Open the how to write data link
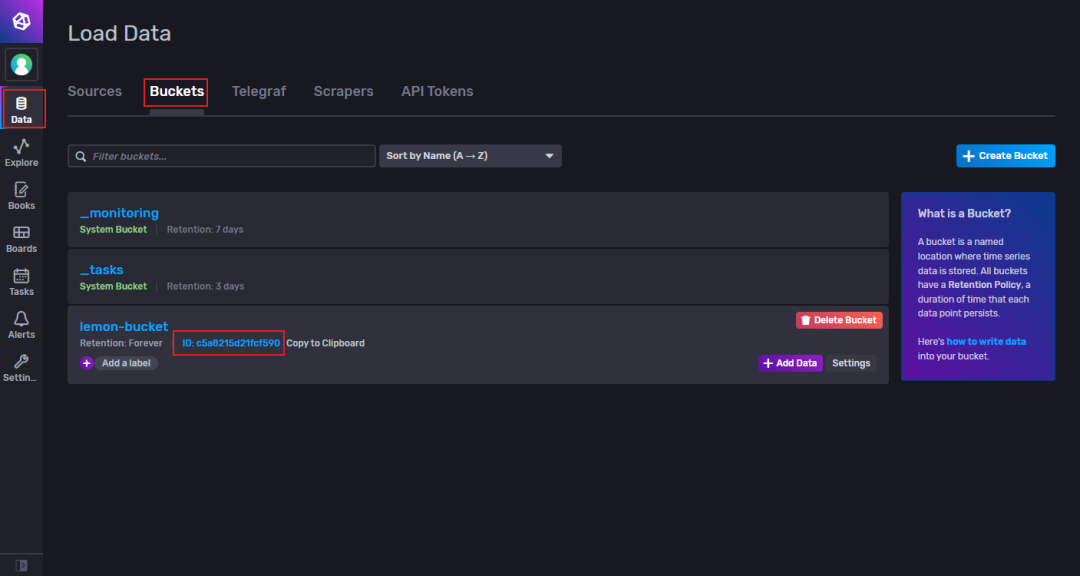1080x576 pixels. (x=985, y=340)
